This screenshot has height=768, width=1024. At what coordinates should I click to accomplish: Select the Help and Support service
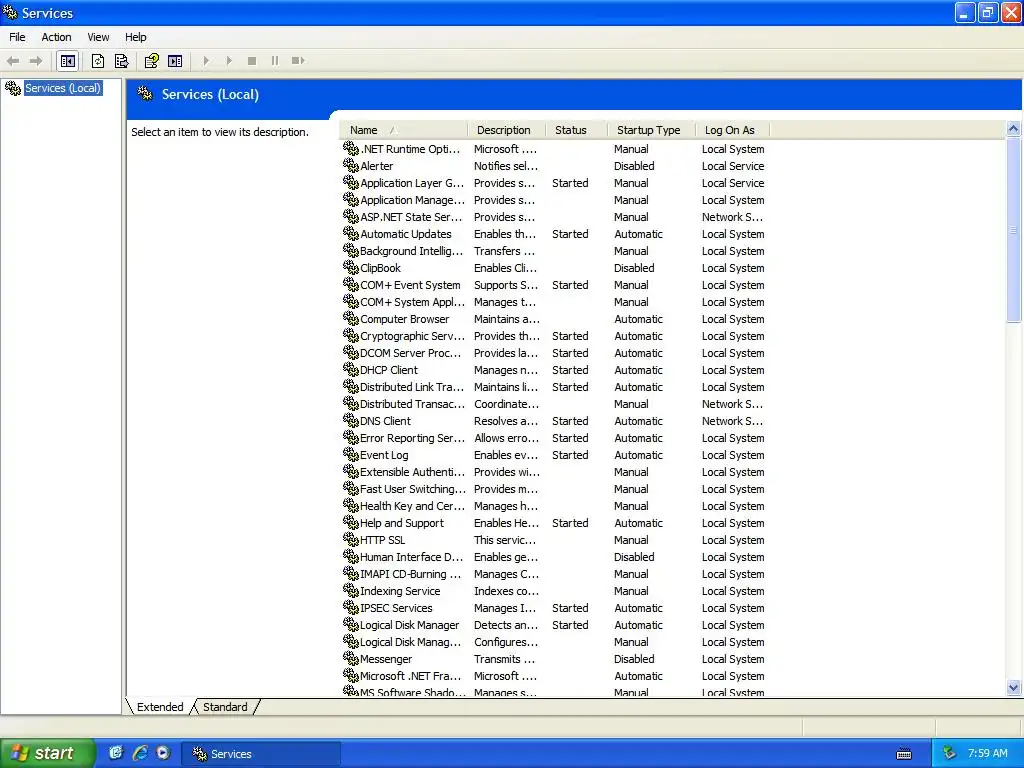[x=402, y=522]
